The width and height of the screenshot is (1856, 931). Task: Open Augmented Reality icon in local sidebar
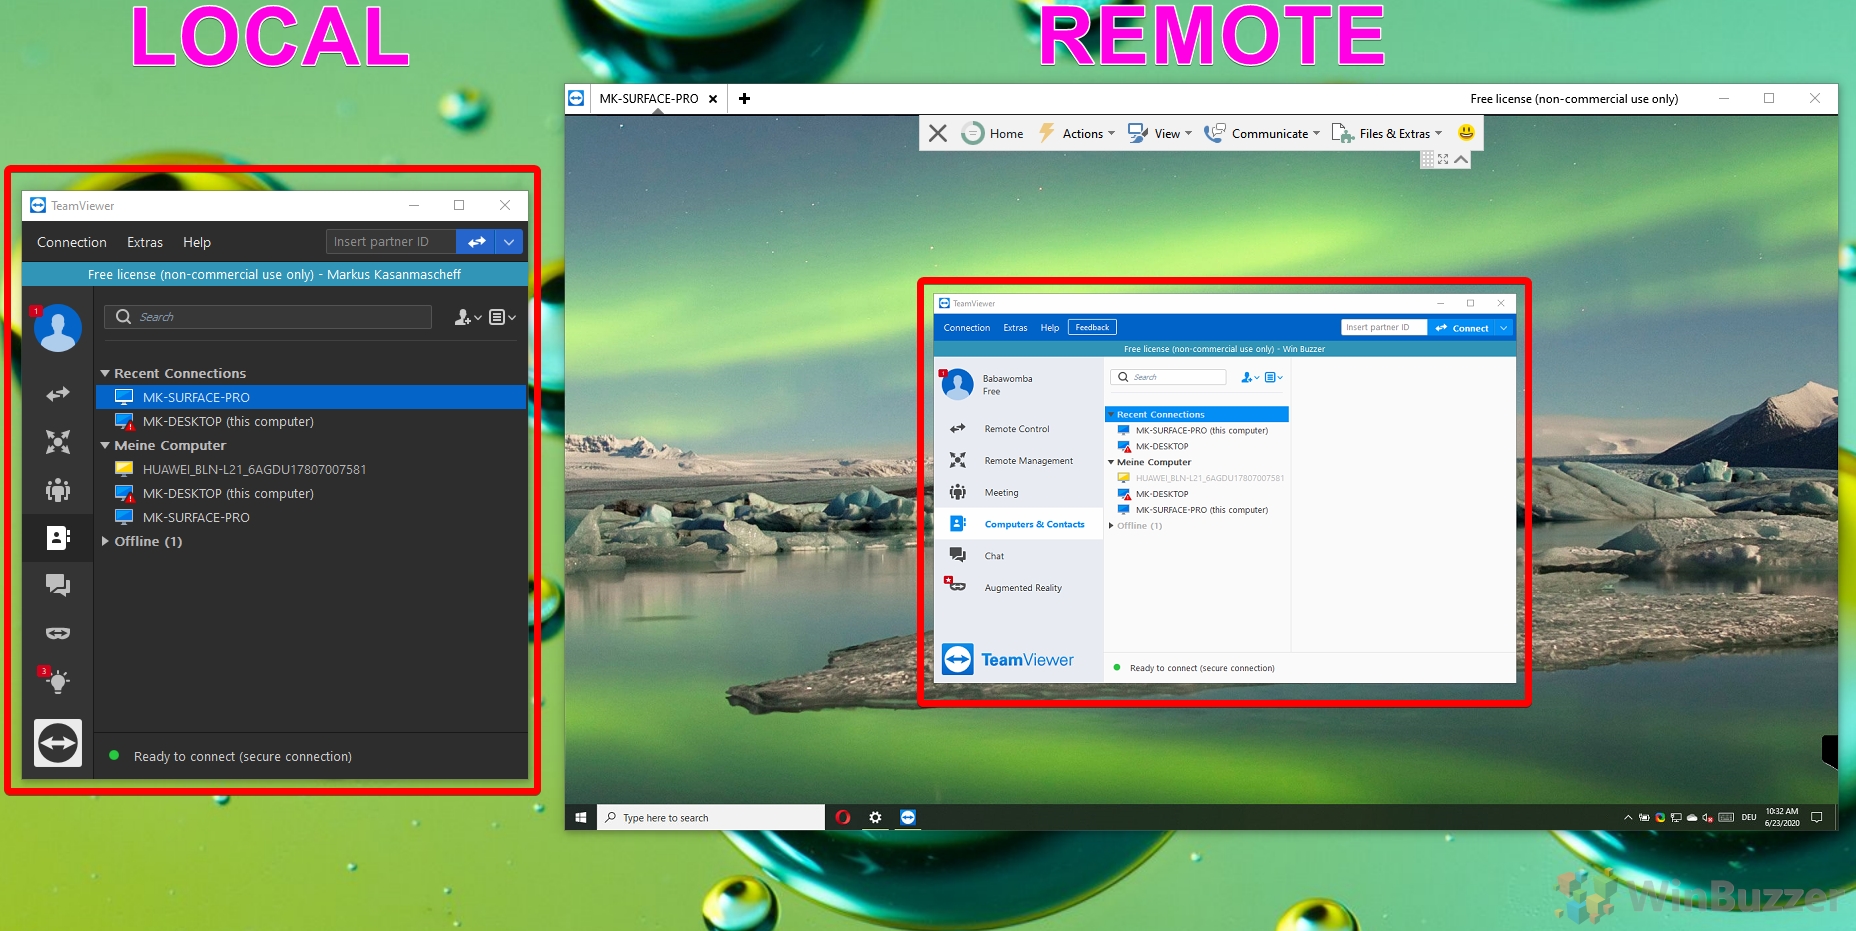coord(58,633)
